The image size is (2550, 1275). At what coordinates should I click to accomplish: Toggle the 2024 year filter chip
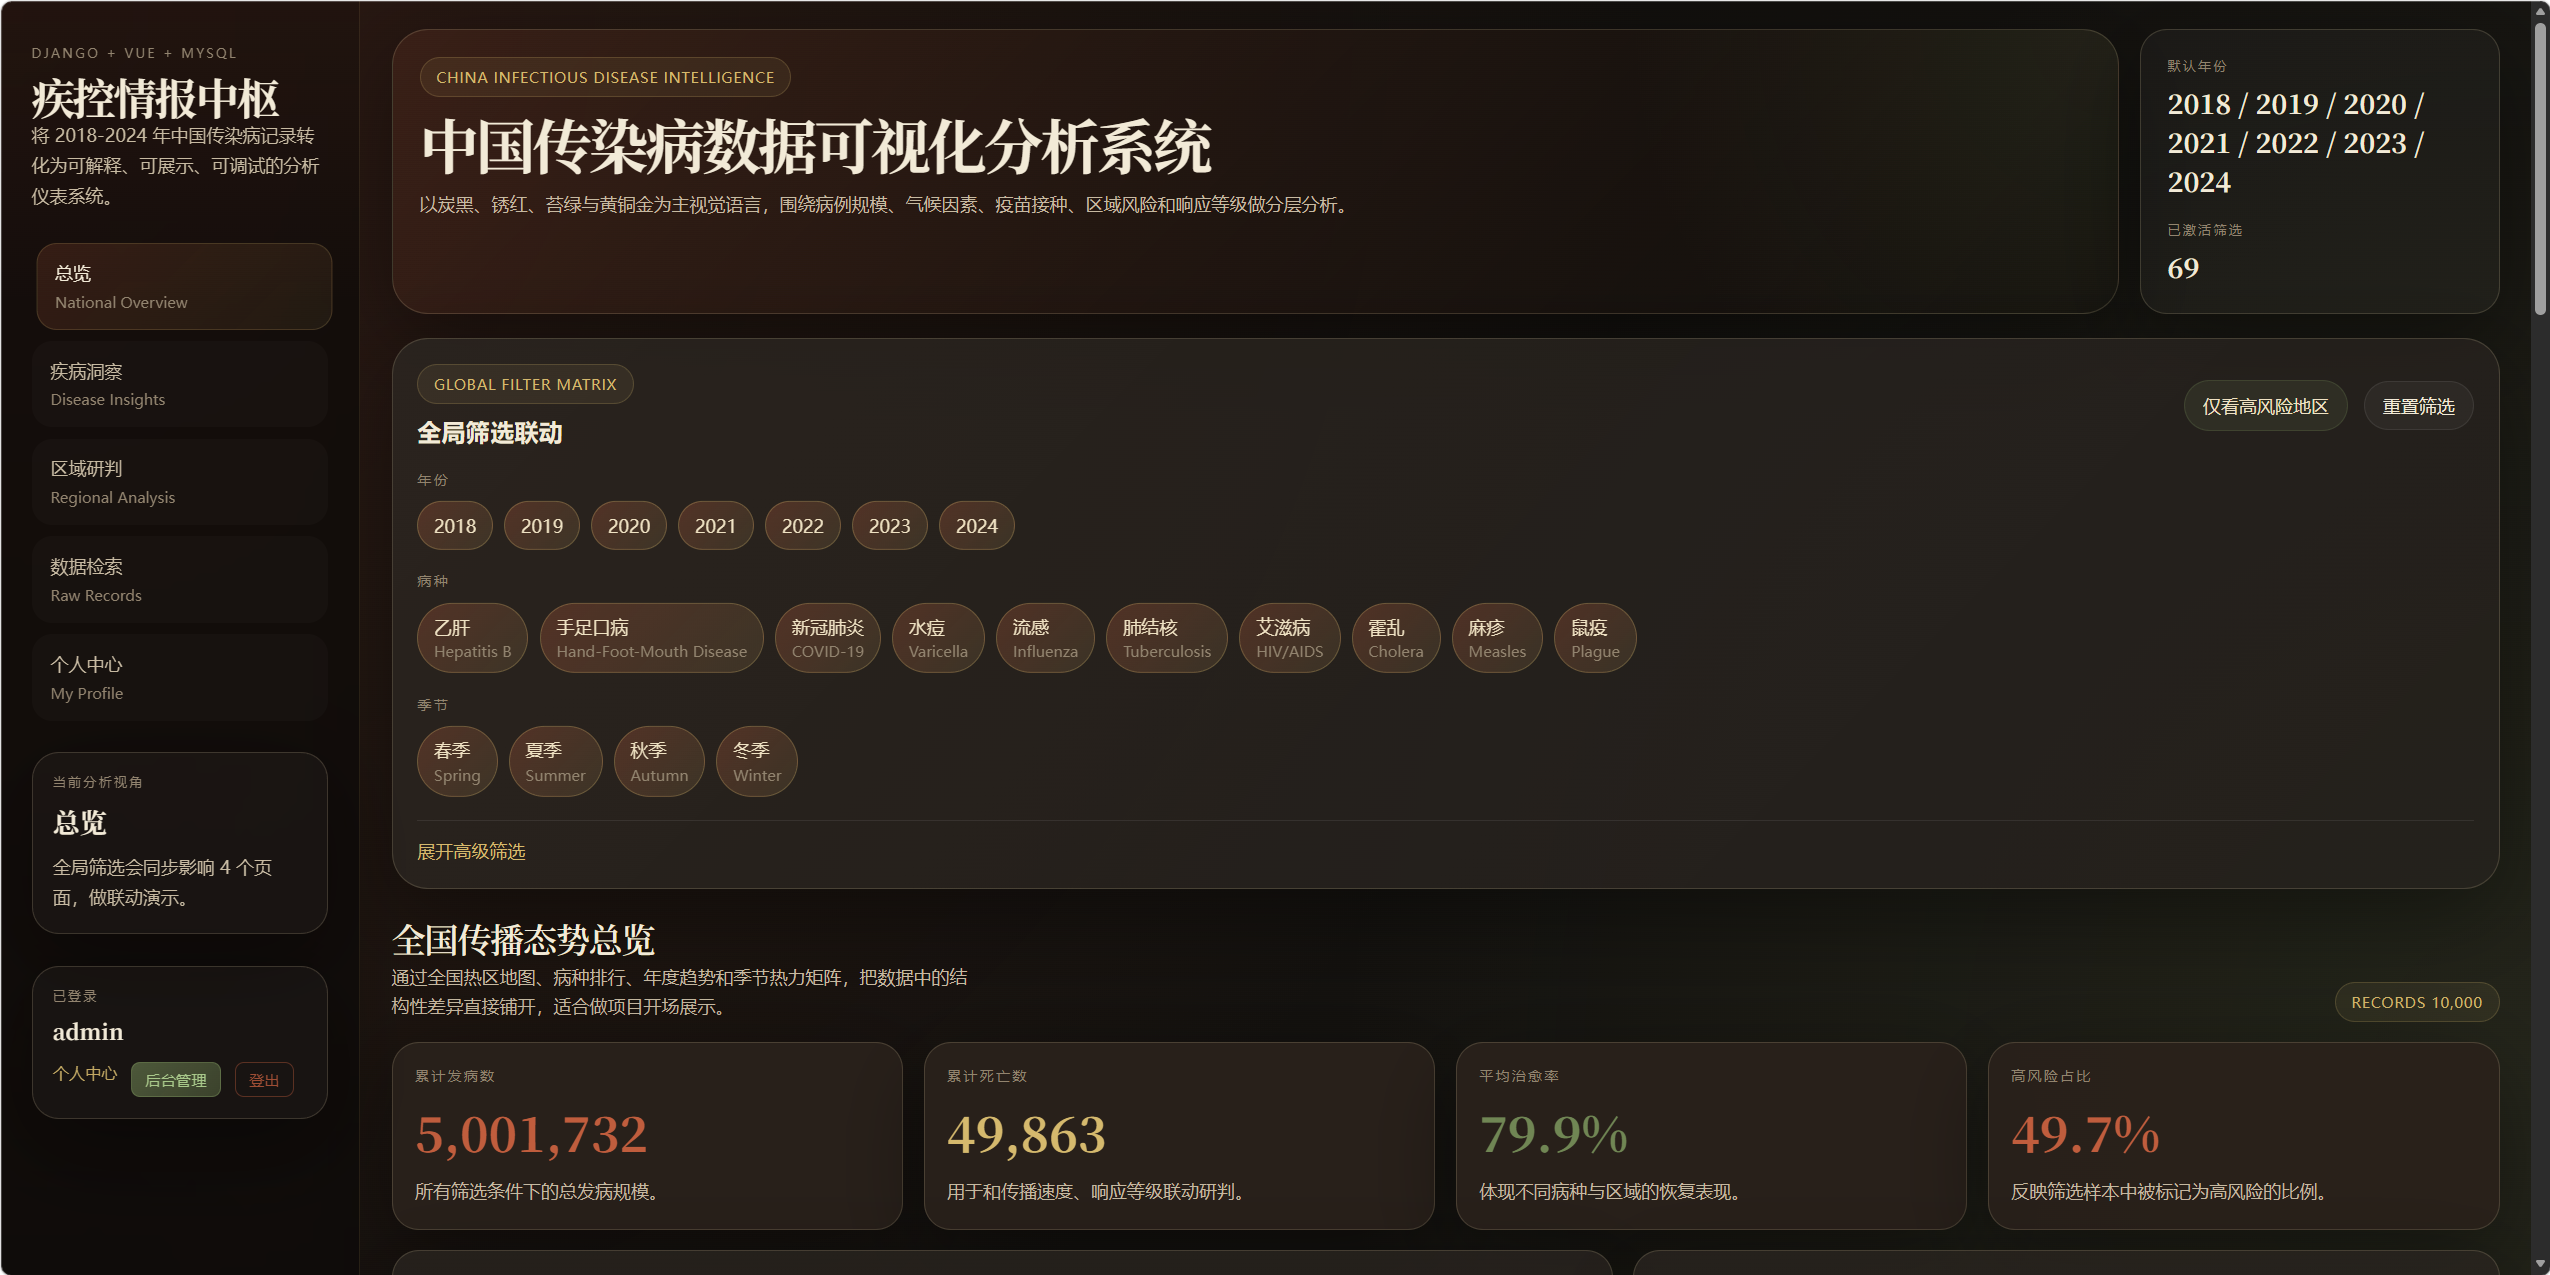click(976, 526)
